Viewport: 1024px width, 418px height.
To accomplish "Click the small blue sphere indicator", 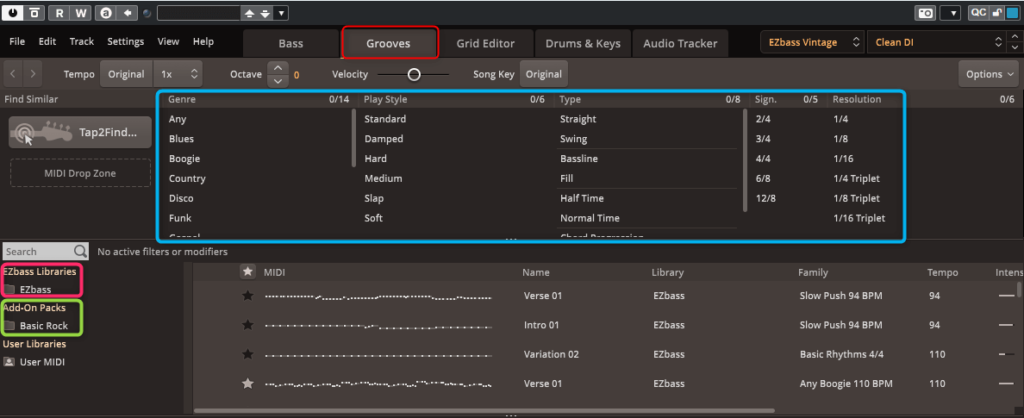I will coord(147,13).
